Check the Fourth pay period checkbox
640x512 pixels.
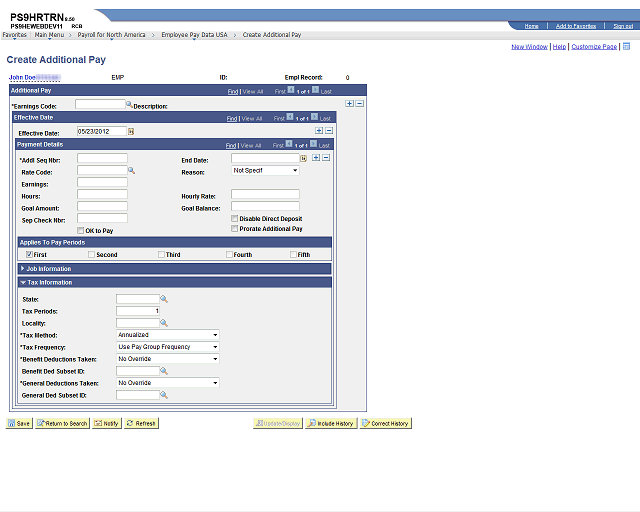229,254
